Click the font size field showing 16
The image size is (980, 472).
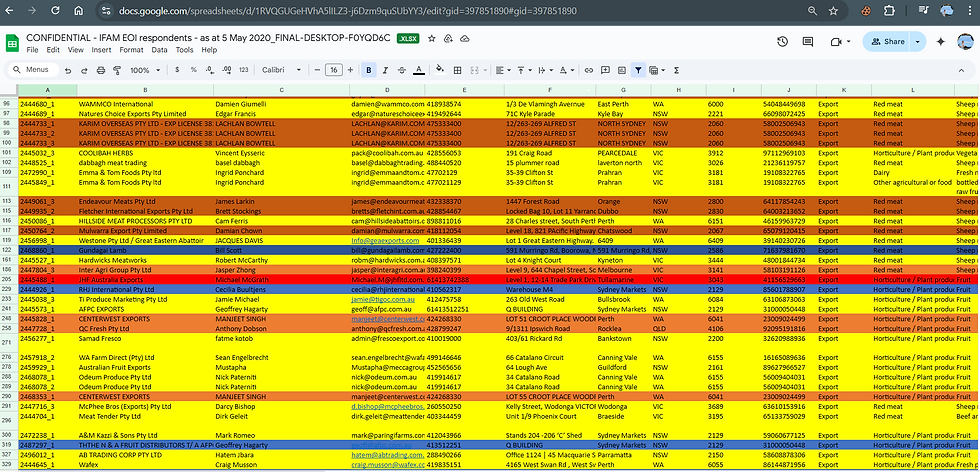tap(334, 70)
